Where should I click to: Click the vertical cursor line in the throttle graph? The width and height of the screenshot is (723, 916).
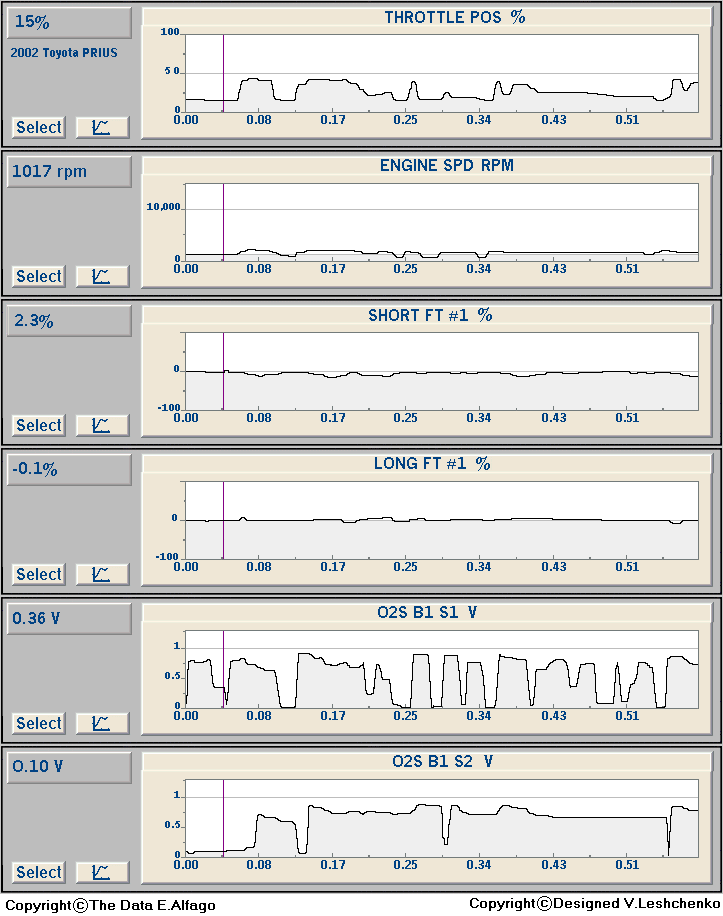click(x=223, y=72)
